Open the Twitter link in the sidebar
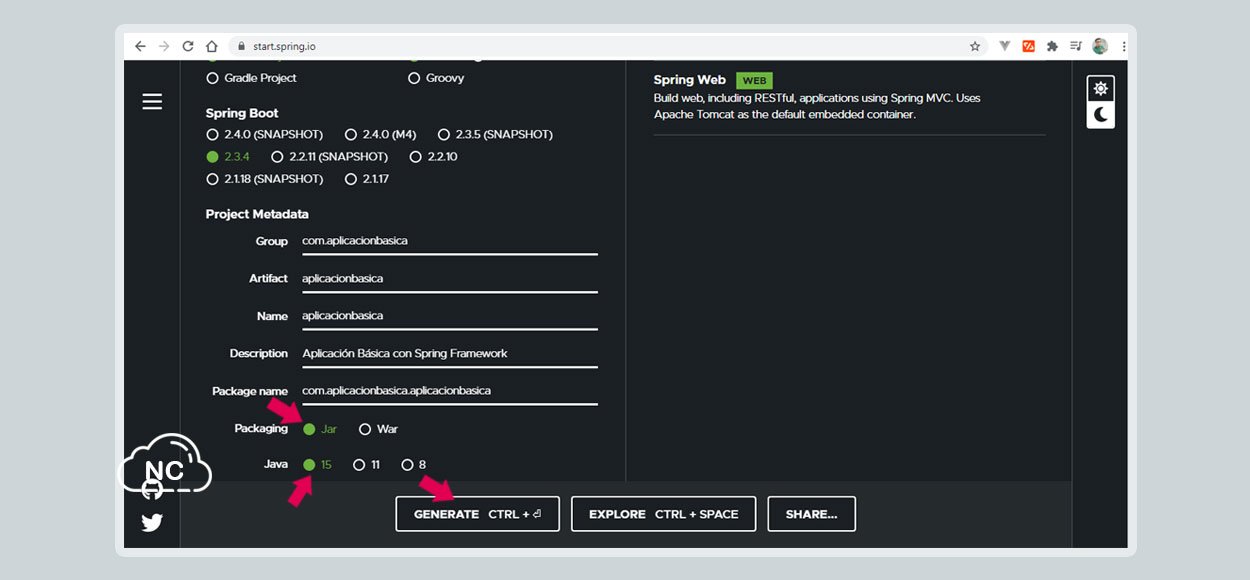The image size is (1250, 580). [x=152, y=522]
